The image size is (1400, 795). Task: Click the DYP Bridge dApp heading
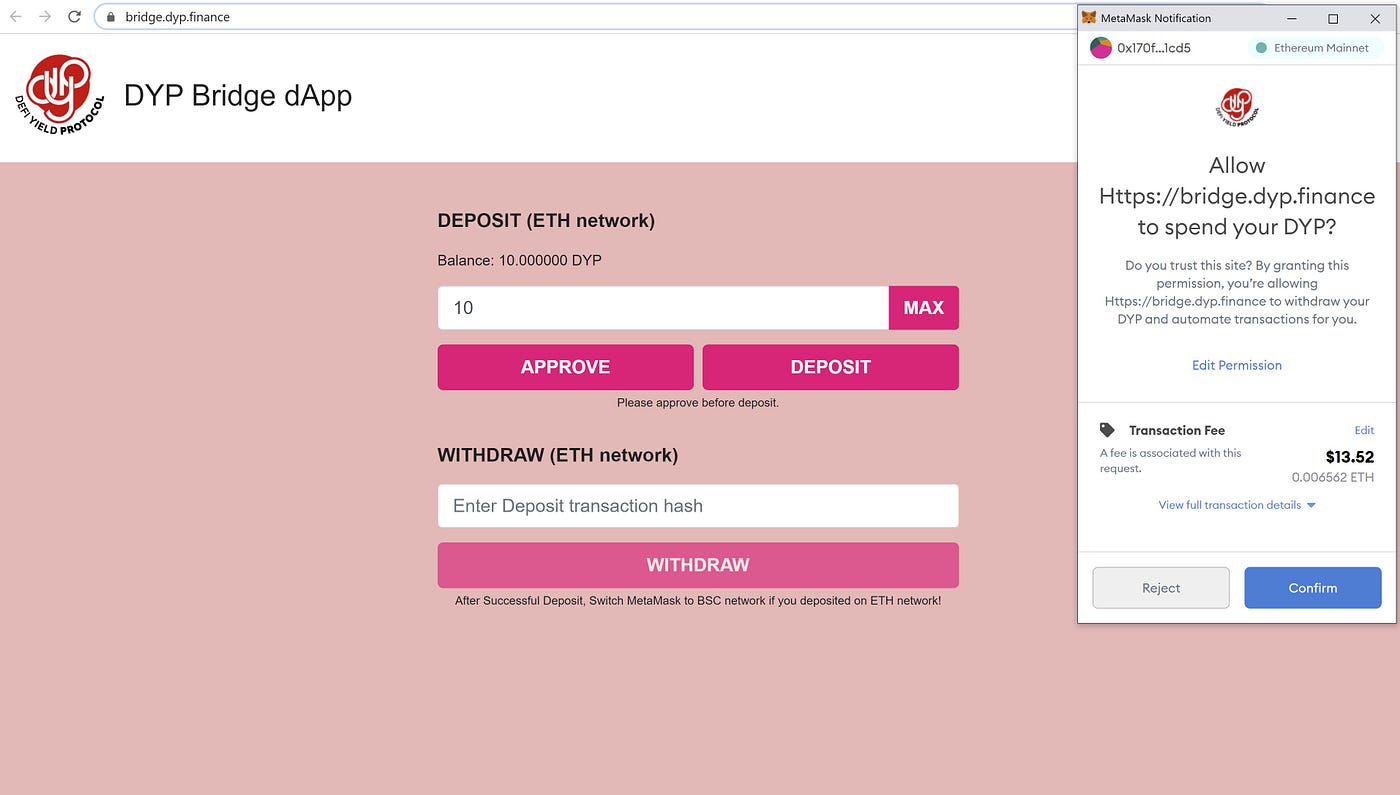(238, 96)
